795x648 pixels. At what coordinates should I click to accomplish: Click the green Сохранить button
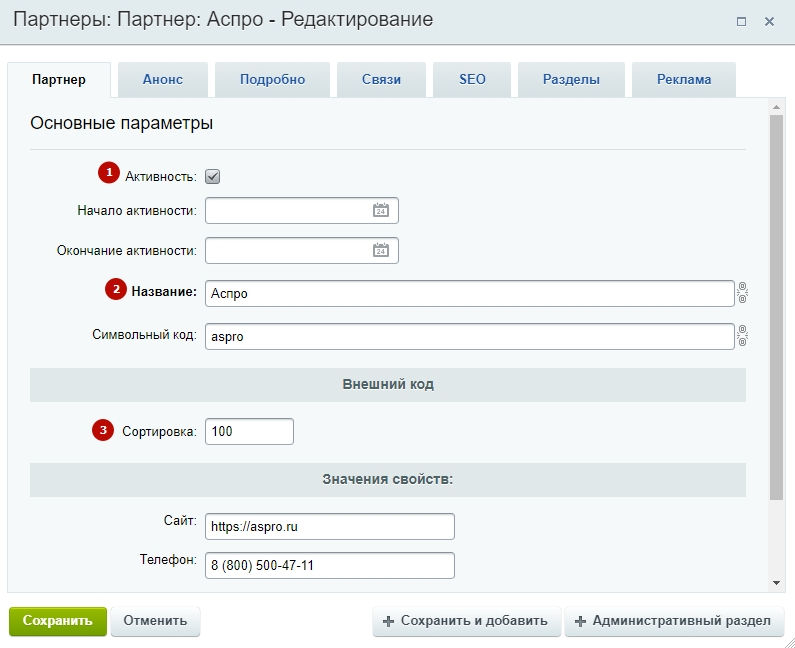click(58, 621)
